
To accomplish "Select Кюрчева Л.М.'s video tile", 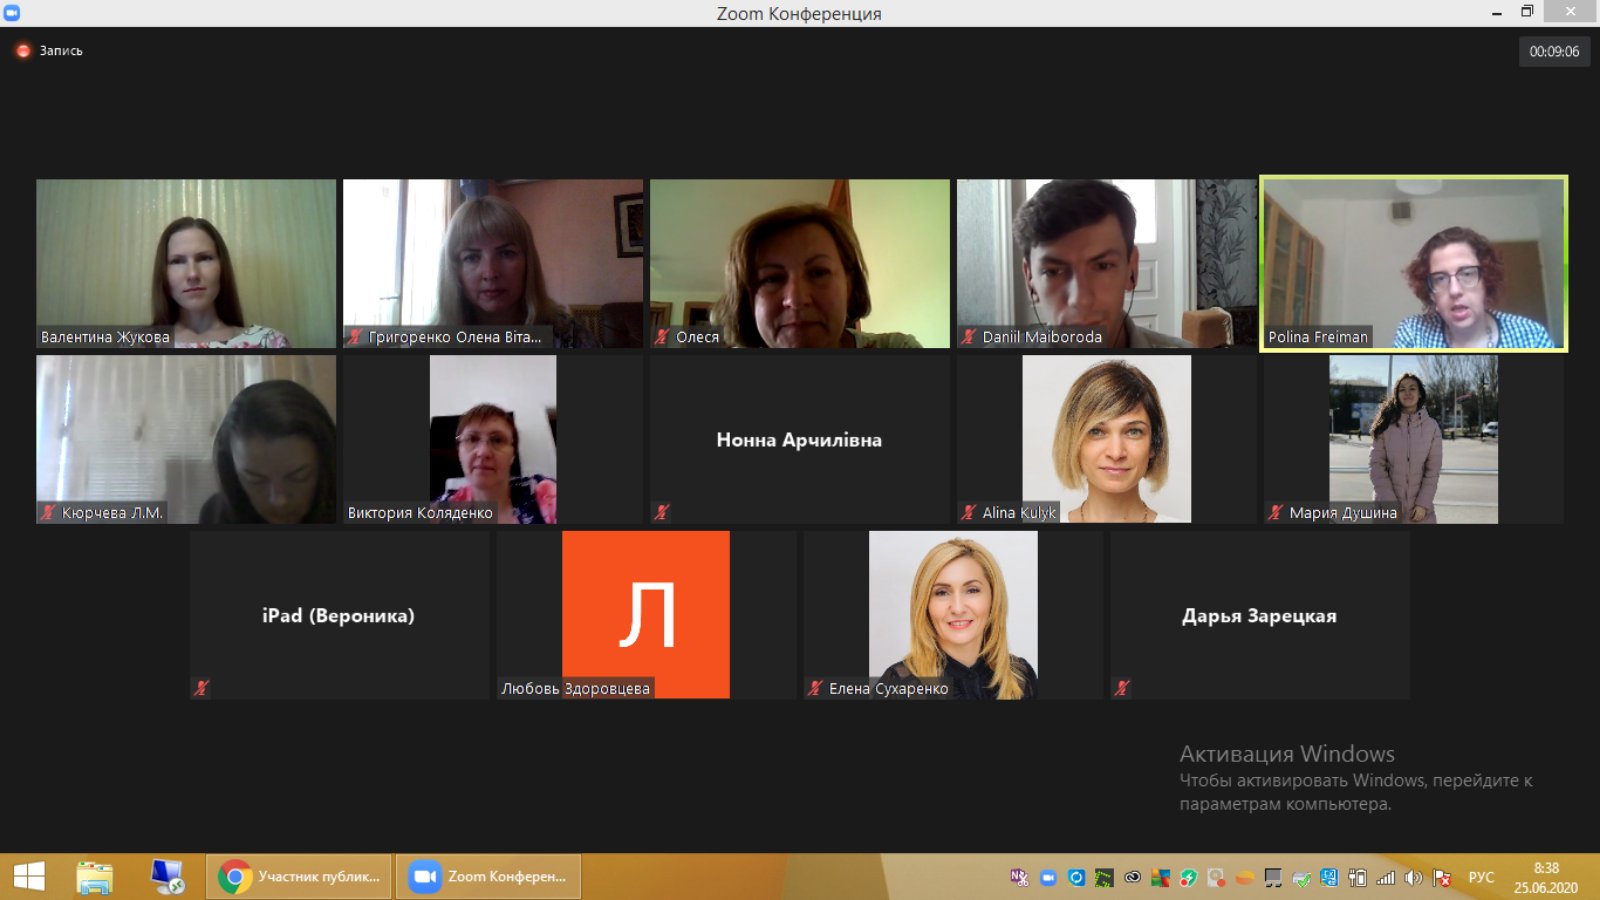I will 186,440.
